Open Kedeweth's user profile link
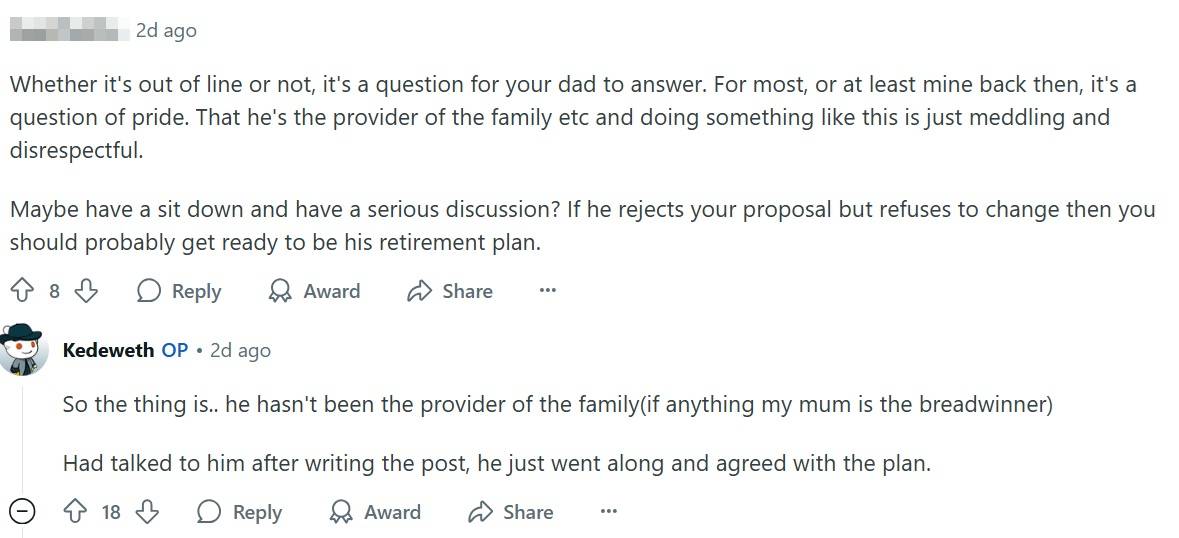The height and width of the screenshot is (538, 1179). point(108,350)
